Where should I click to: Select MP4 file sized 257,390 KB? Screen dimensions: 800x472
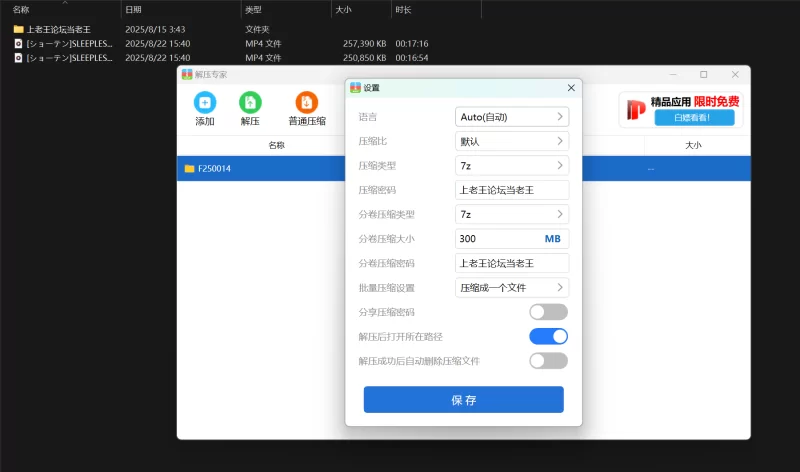[220, 43]
